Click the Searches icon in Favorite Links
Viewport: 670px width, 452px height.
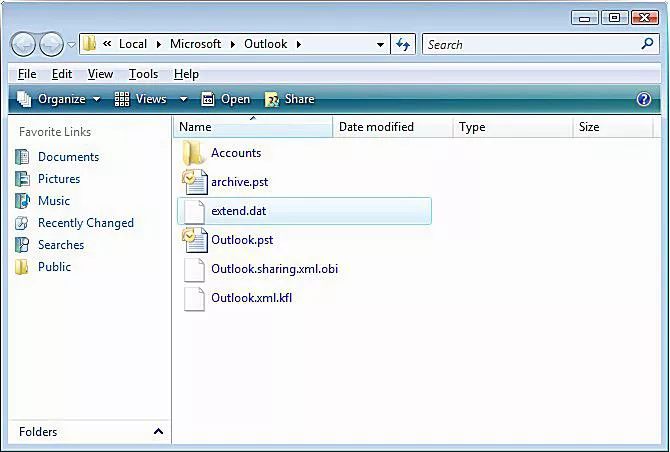click(22, 245)
